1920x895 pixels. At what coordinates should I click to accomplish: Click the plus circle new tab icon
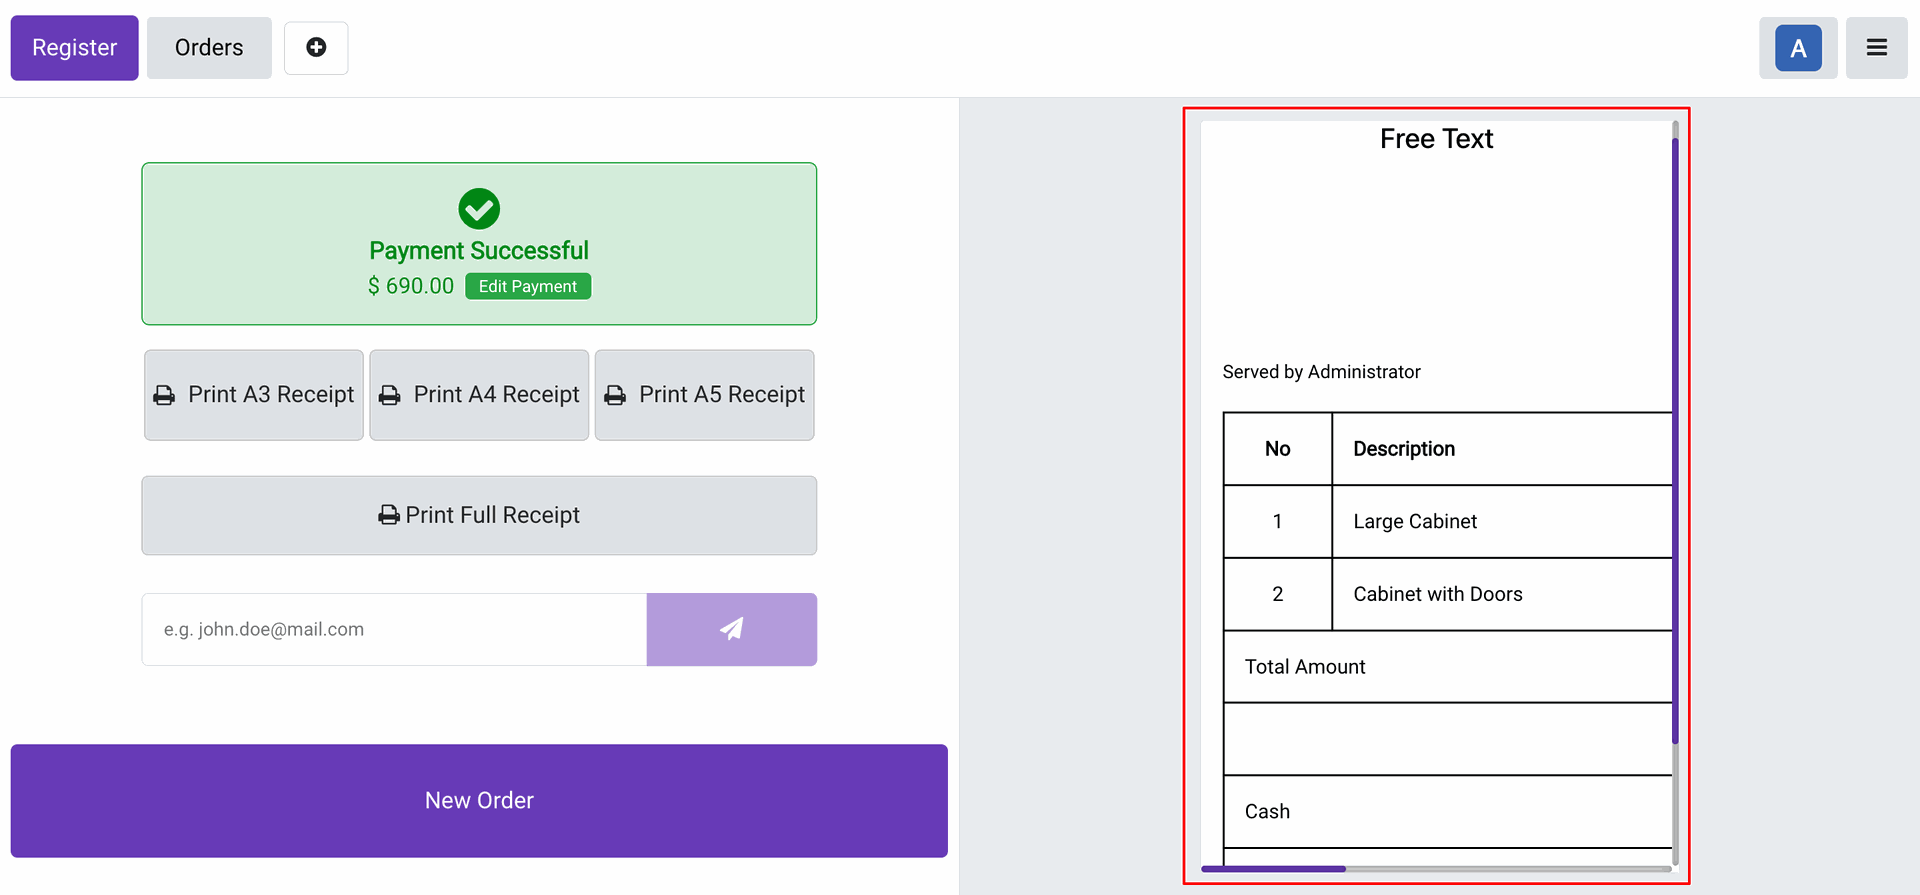click(316, 48)
